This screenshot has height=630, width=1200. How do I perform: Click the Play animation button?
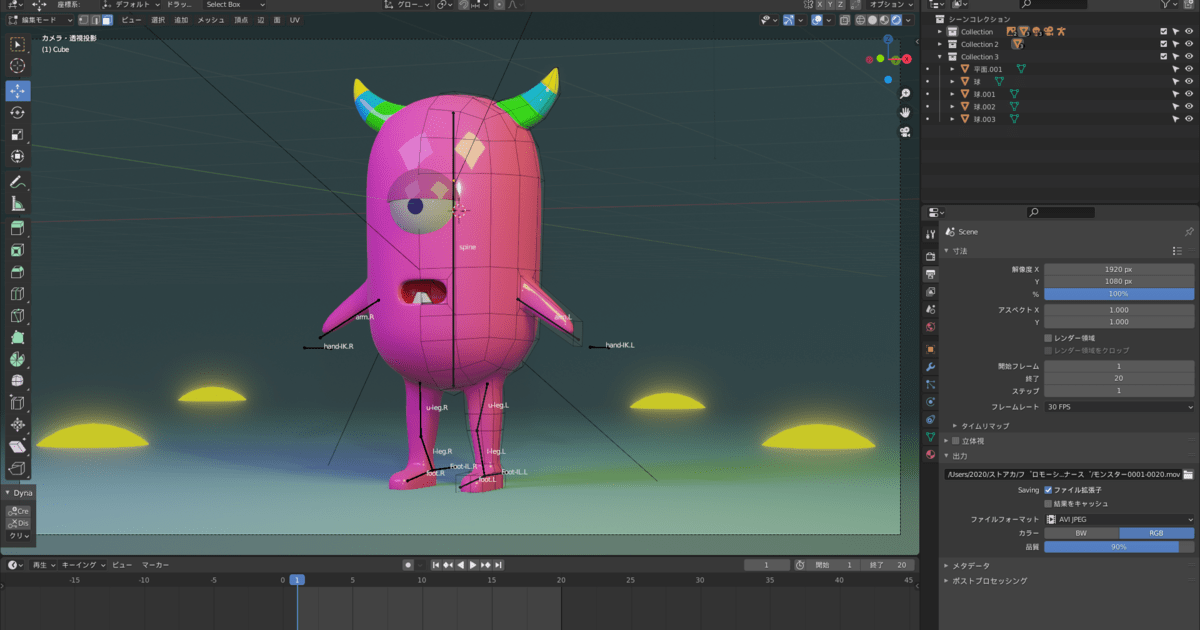473,565
